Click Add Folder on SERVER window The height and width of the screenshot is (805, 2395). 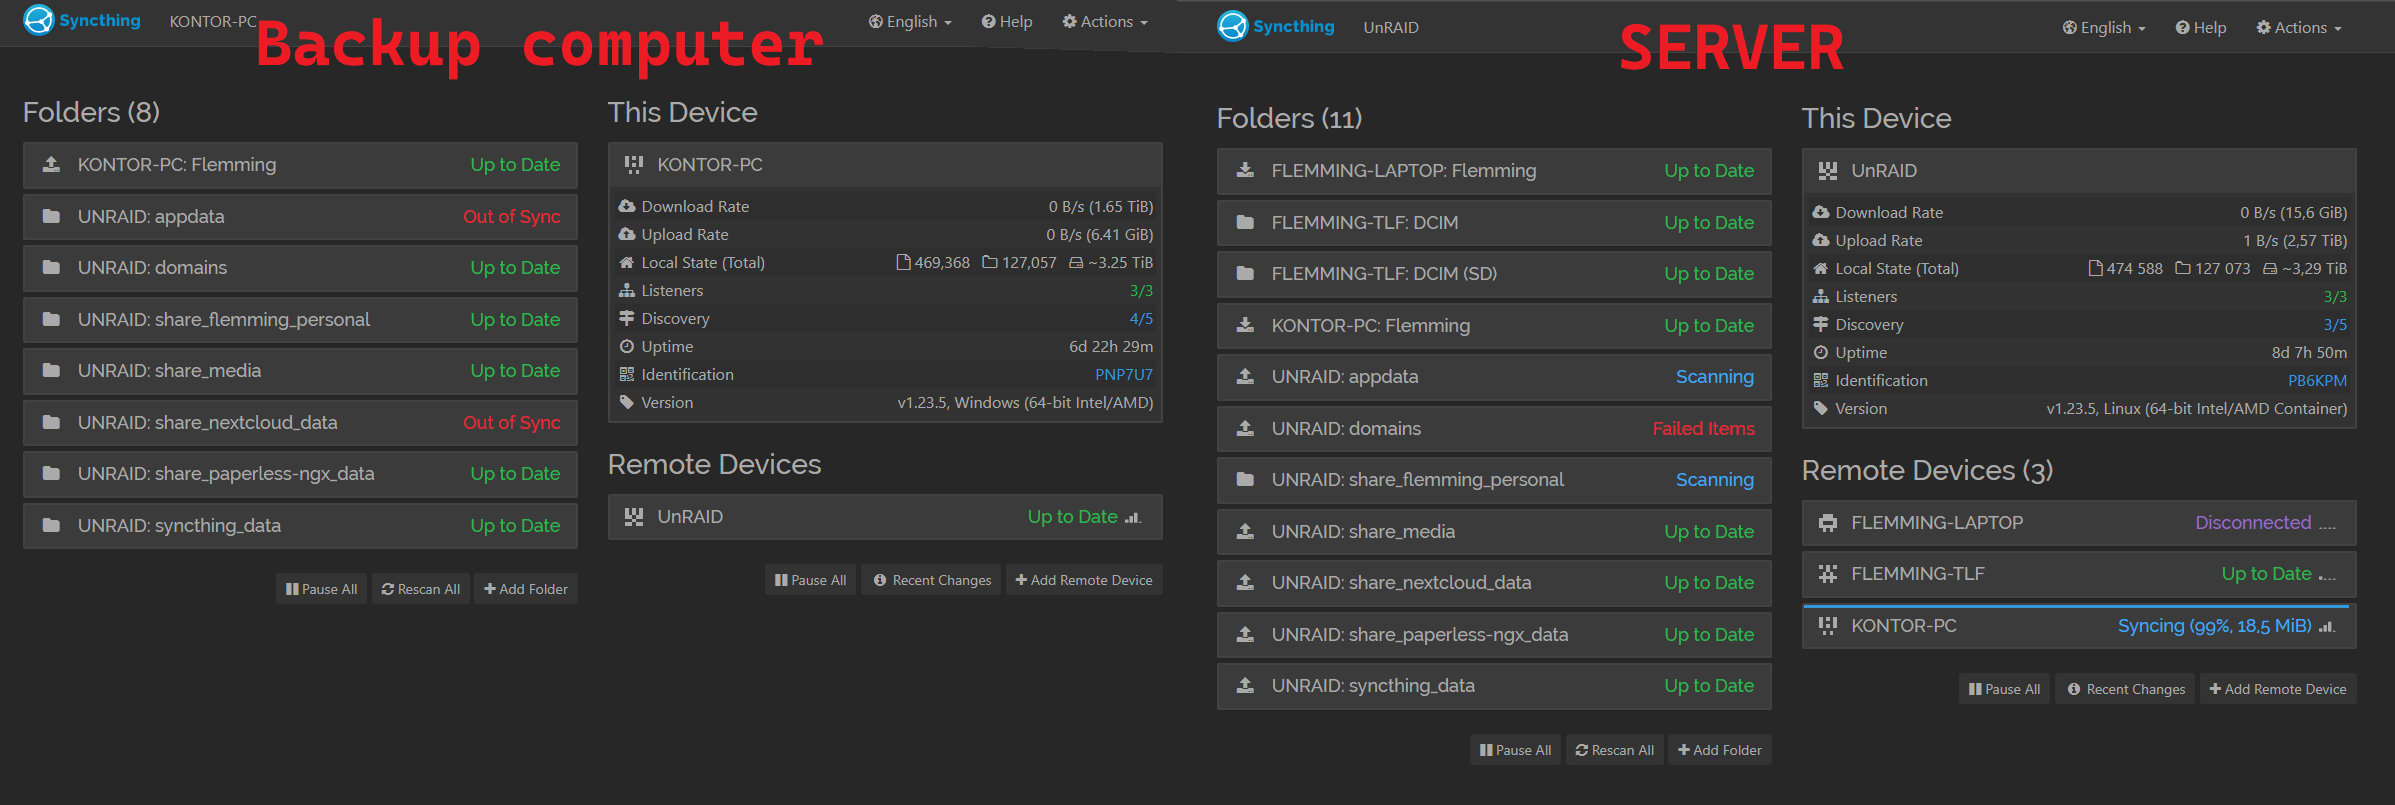pyautogui.click(x=1720, y=750)
